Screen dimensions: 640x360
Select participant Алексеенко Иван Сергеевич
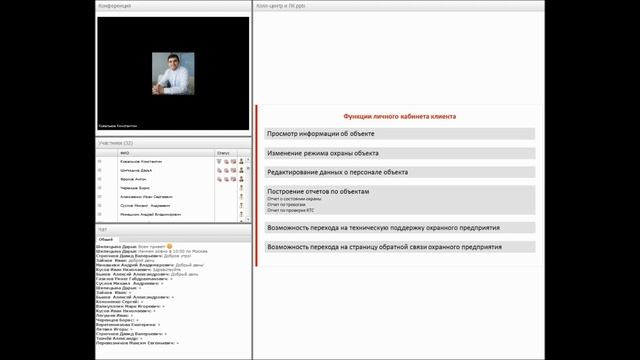146,197
